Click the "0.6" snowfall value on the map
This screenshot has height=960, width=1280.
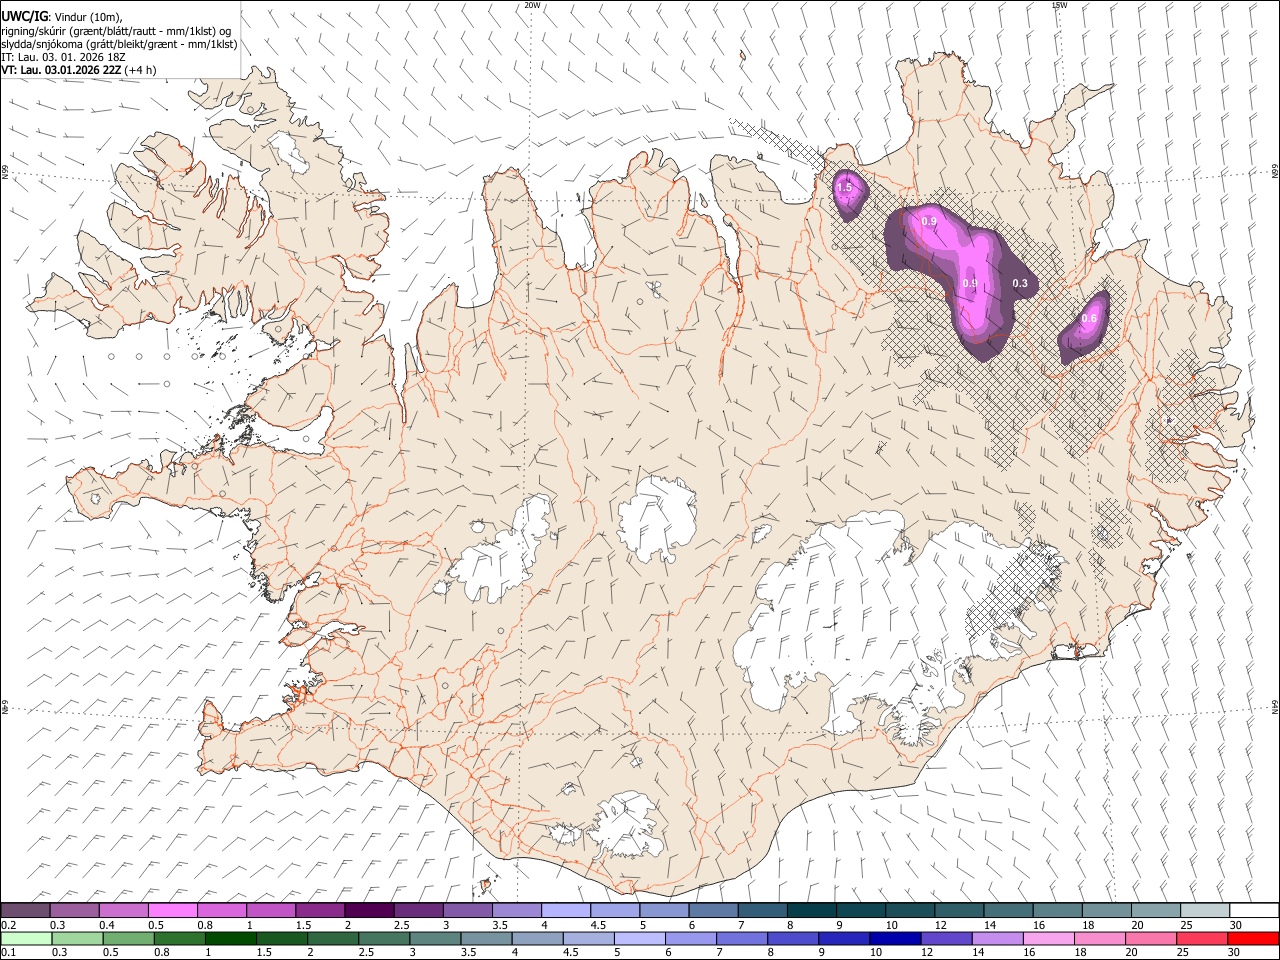pos(1090,319)
